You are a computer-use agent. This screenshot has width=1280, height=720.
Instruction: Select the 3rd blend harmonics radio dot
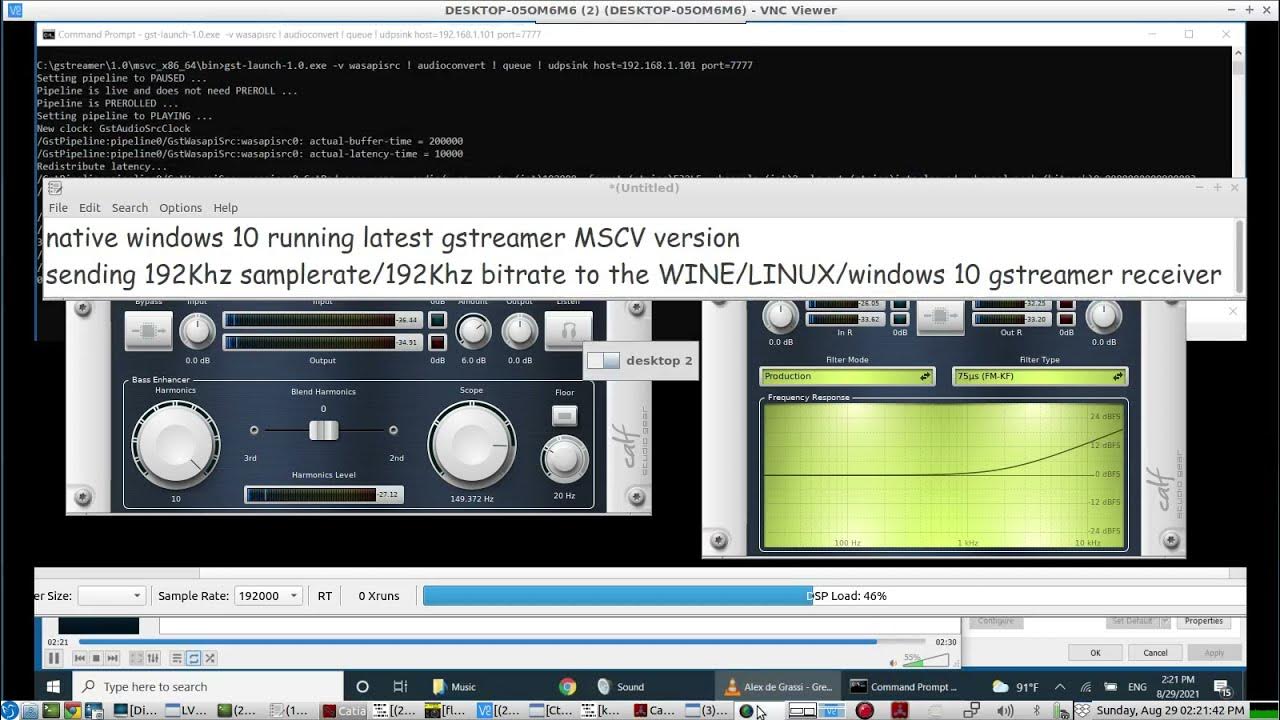tap(254, 430)
